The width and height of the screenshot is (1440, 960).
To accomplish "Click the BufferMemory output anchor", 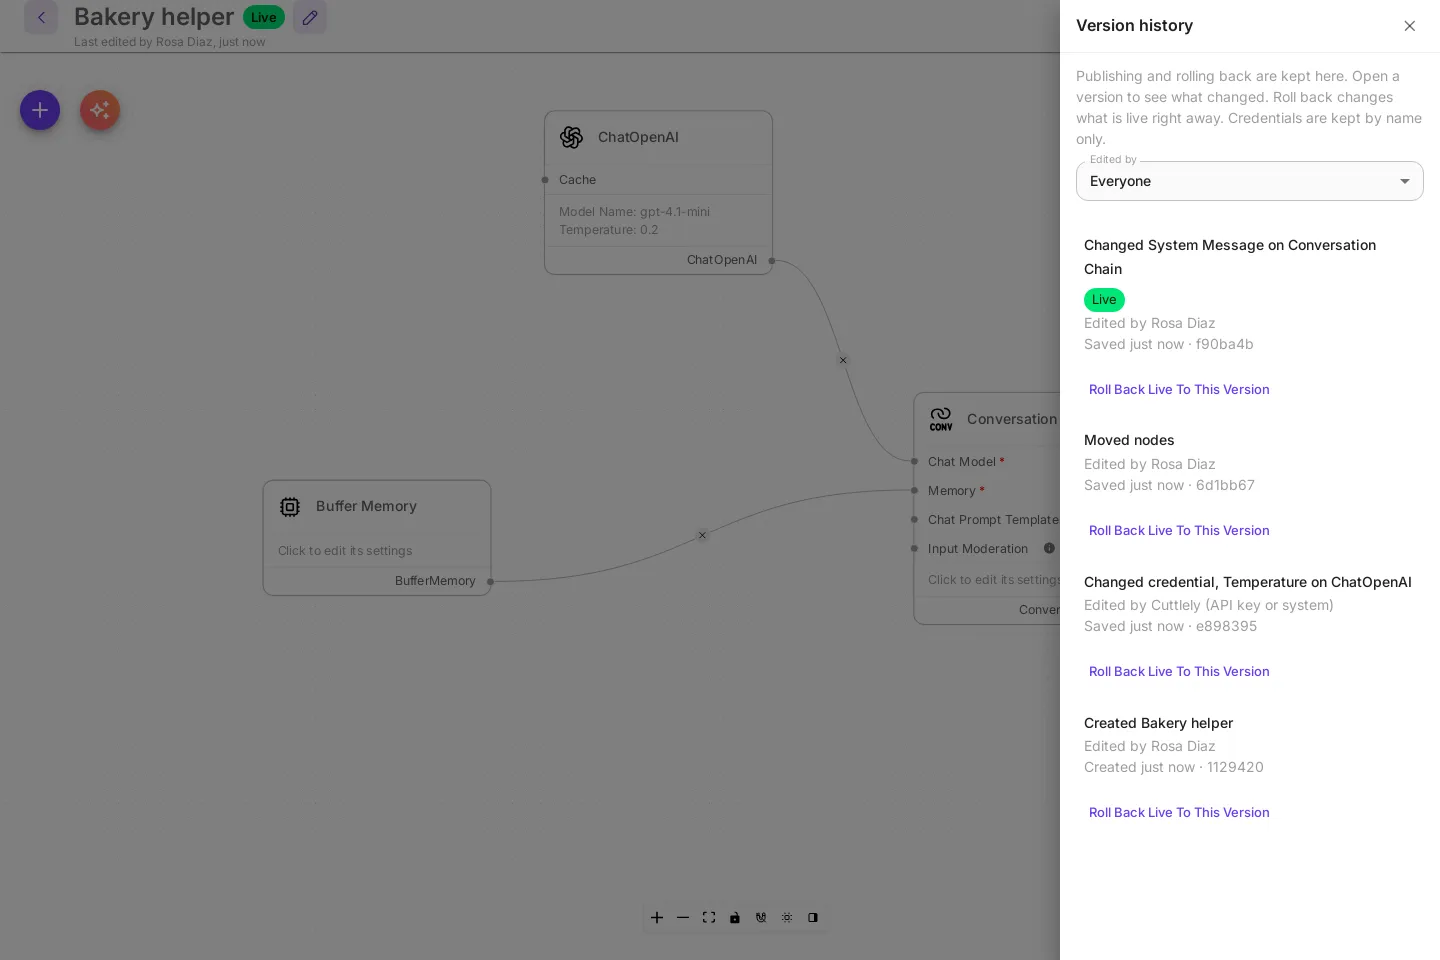I will tap(490, 582).
